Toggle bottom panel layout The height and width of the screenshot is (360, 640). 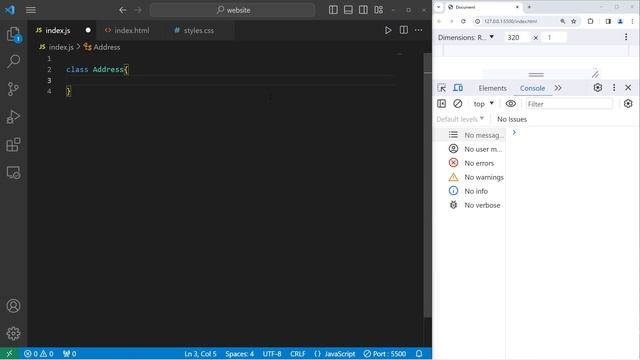click(x=348, y=10)
